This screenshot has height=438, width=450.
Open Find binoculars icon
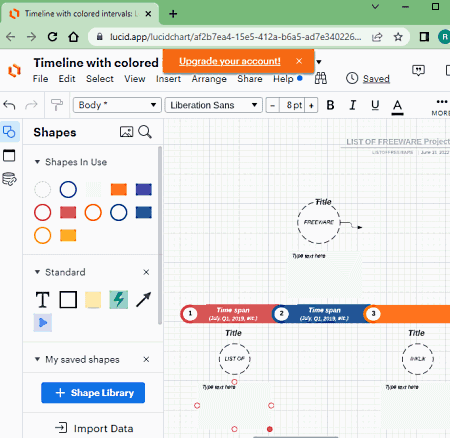[x=321, y=78]
